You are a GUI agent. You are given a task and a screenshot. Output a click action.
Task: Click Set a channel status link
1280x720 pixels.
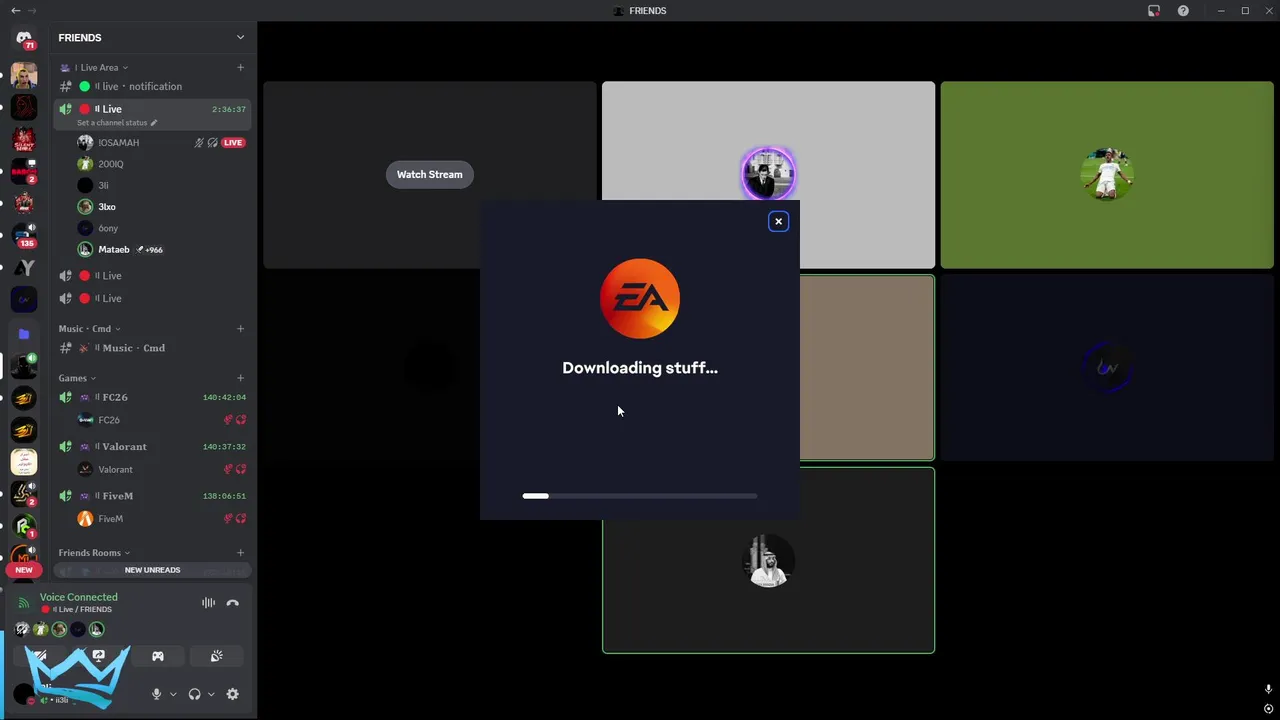(x=112, y=123)
